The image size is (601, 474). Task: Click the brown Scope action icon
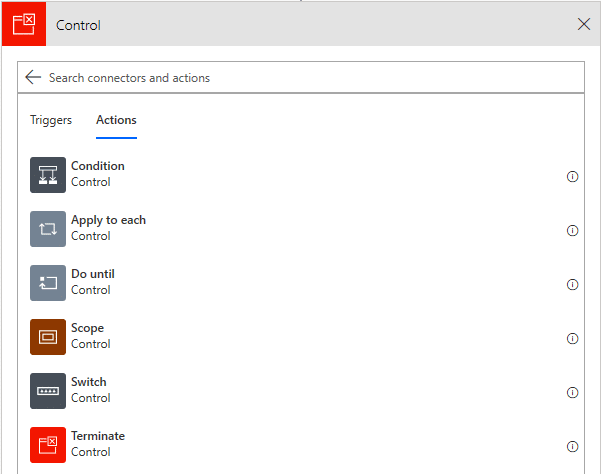48,337
